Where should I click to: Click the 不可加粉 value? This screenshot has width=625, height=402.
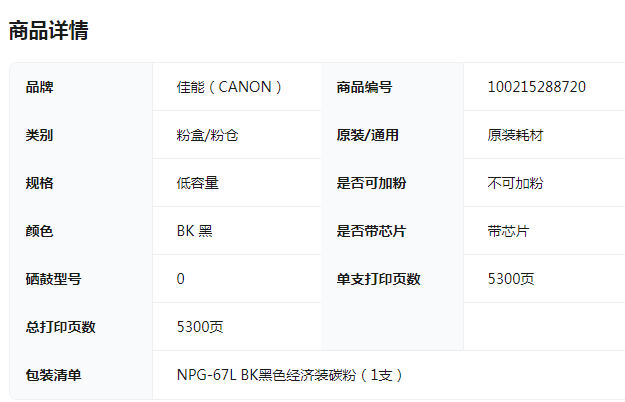(515, 183)
